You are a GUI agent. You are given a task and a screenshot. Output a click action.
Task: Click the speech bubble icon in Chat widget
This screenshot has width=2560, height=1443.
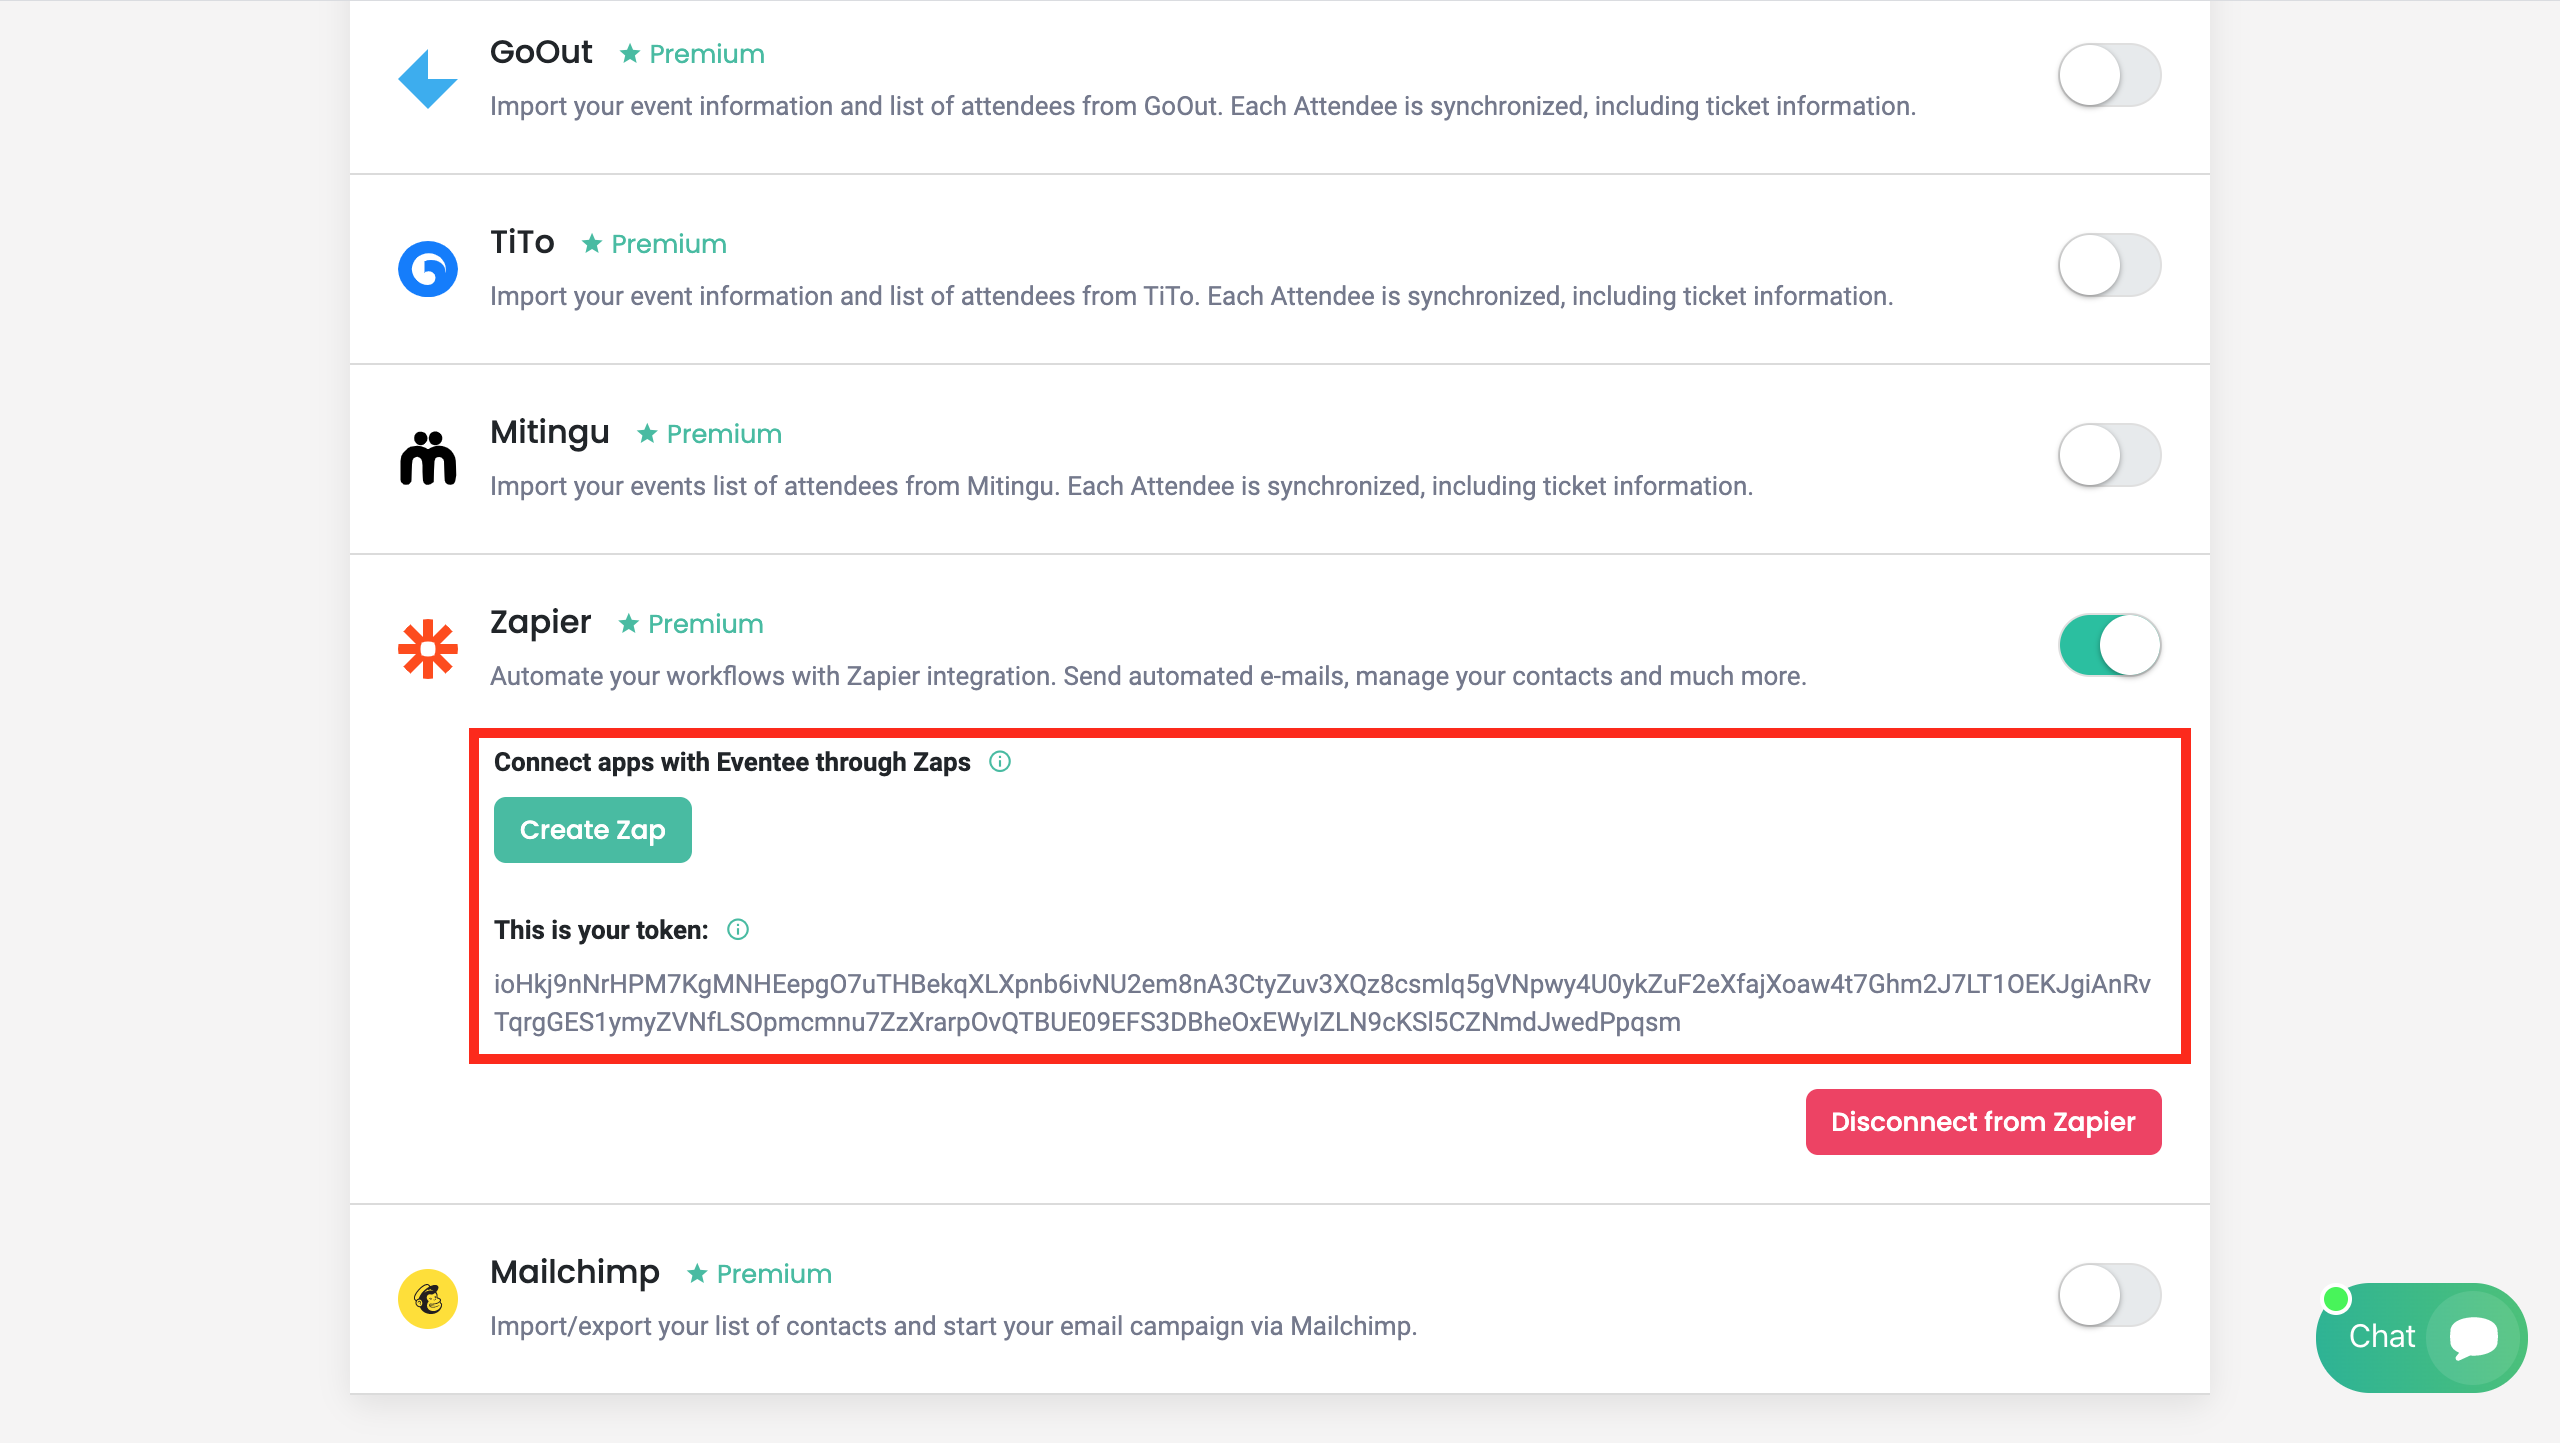pyautogui.click(x=2474, y=1338)
